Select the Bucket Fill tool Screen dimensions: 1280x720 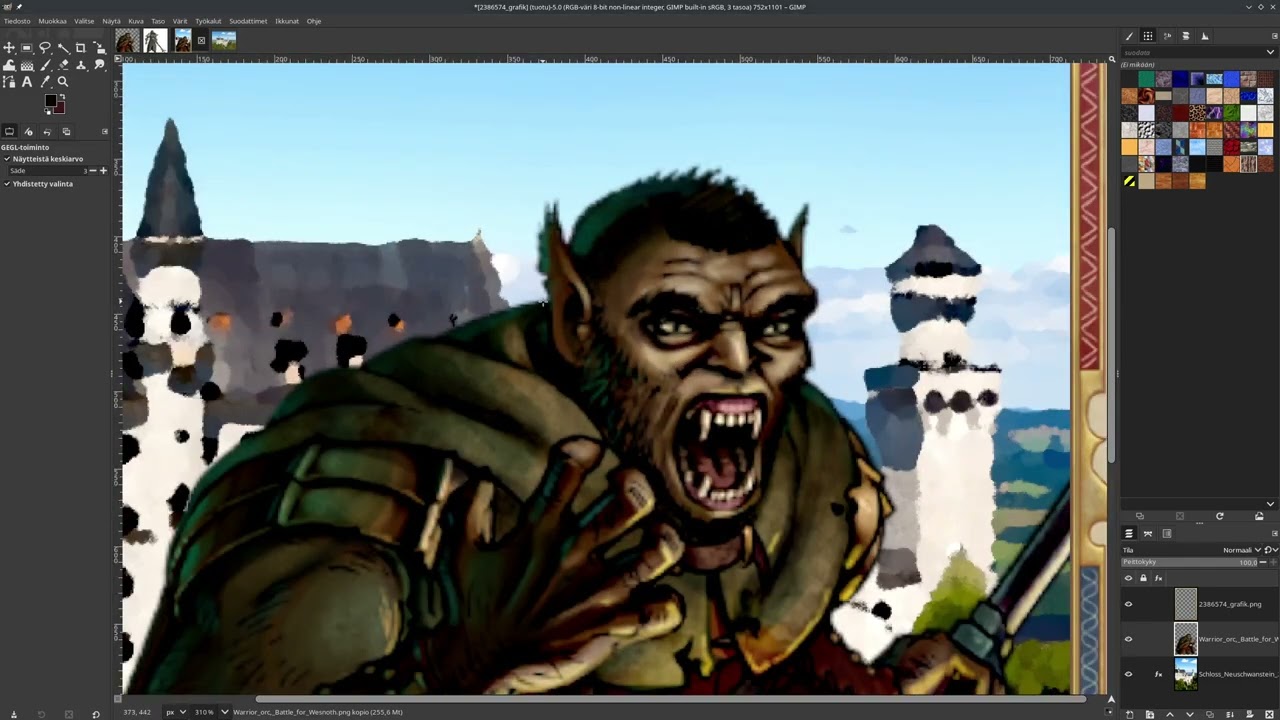click(x=27, y=65)
